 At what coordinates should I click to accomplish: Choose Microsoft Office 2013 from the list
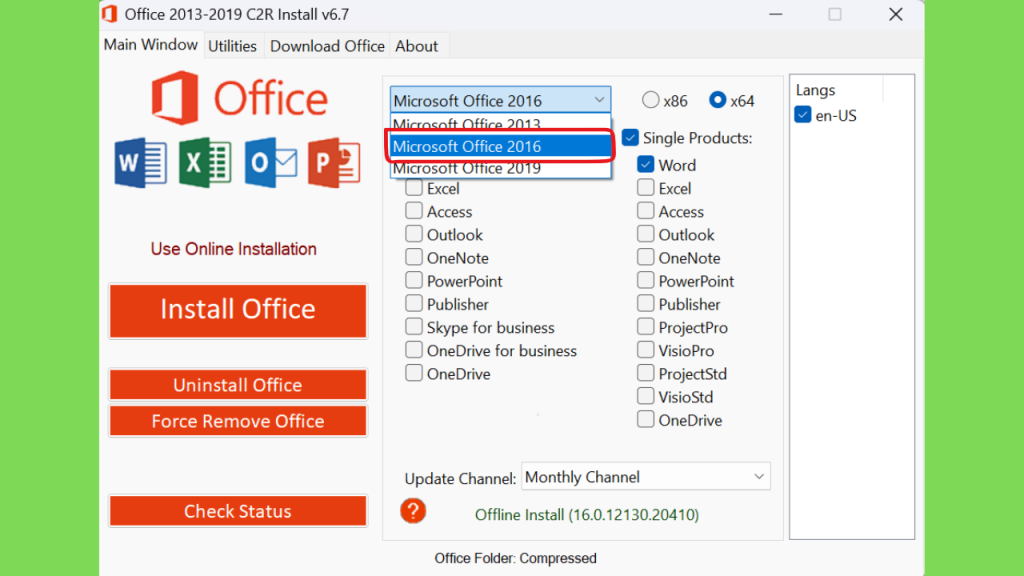(x=500, y=123)
